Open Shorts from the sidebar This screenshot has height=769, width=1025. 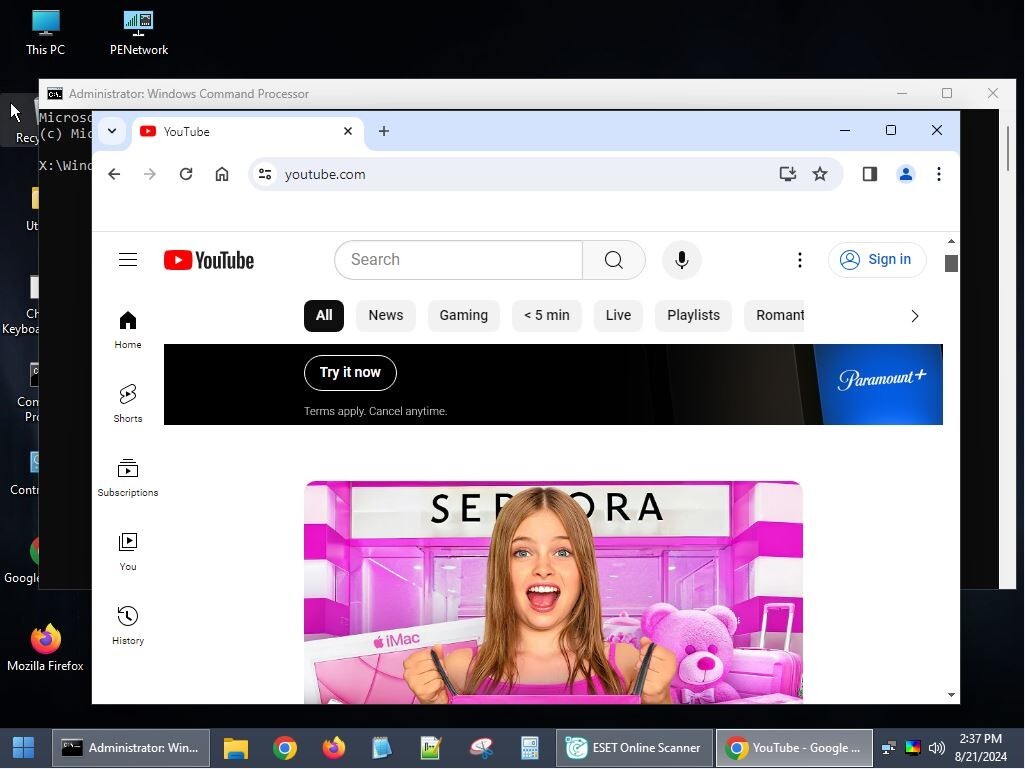[x=128, y=403]
